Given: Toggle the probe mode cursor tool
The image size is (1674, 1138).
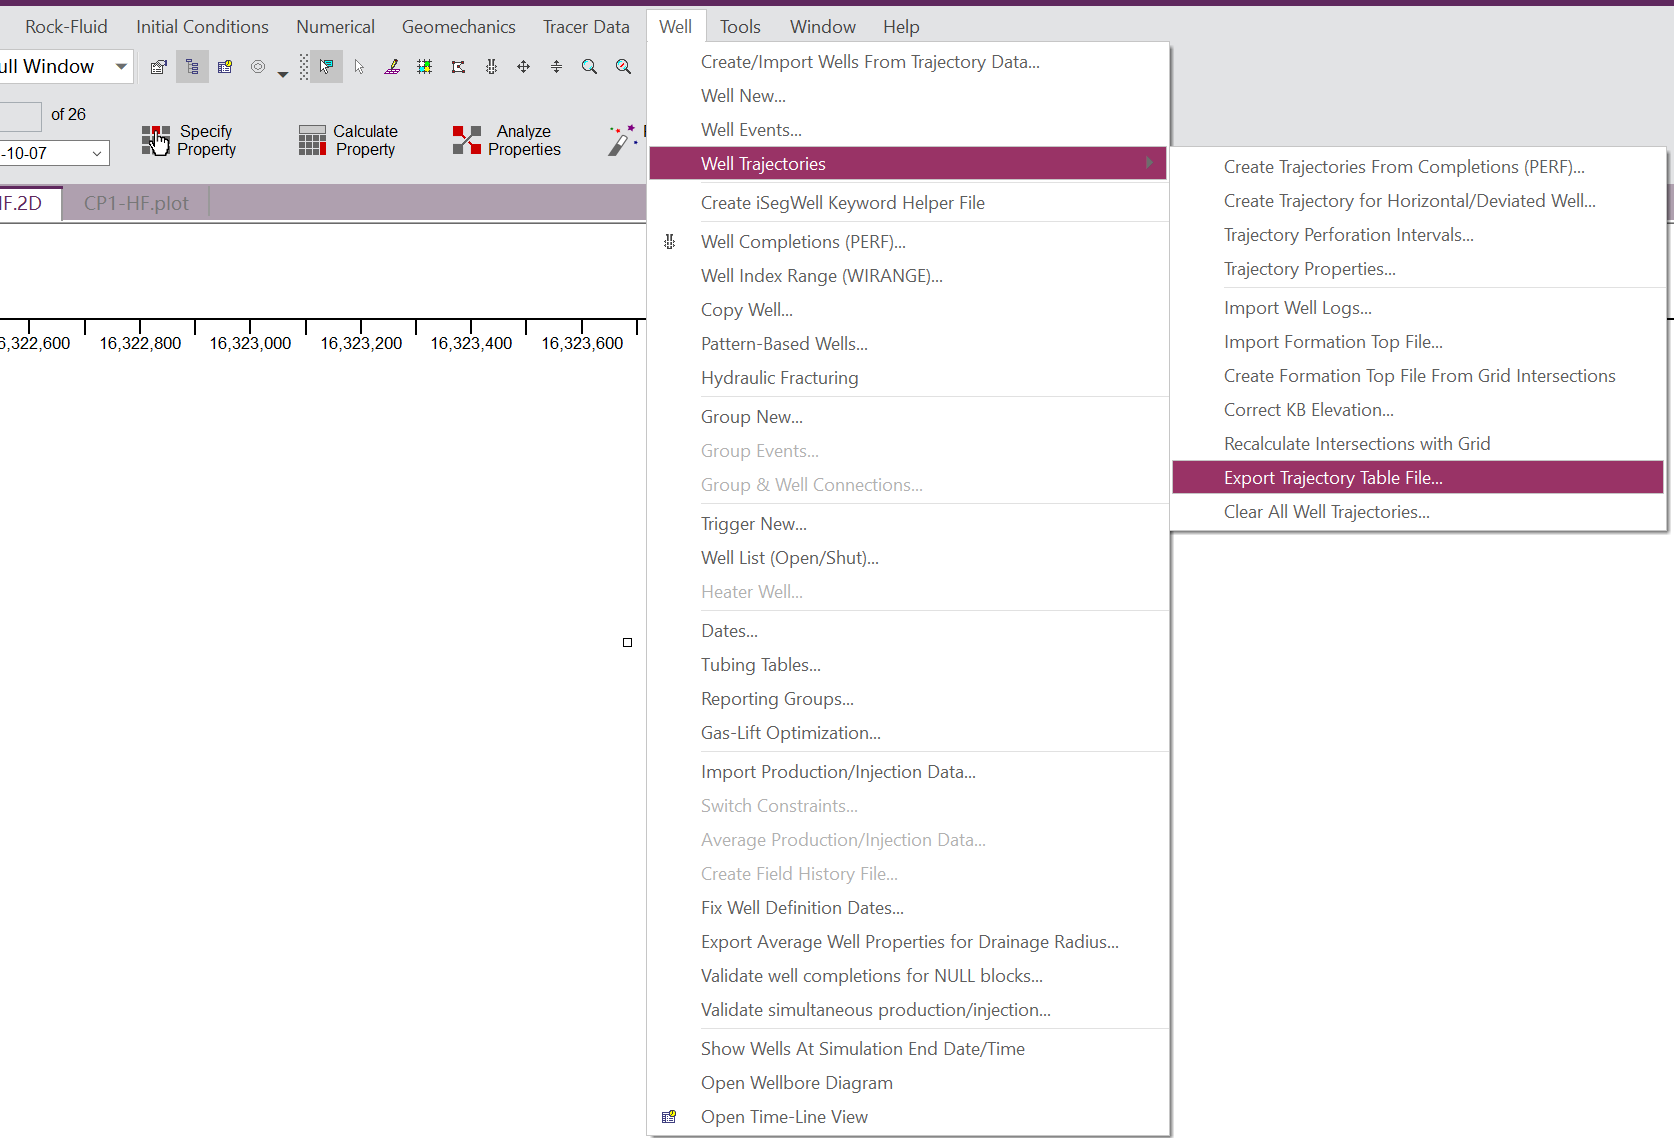Looking at the screenshot, I should point(326,67).
